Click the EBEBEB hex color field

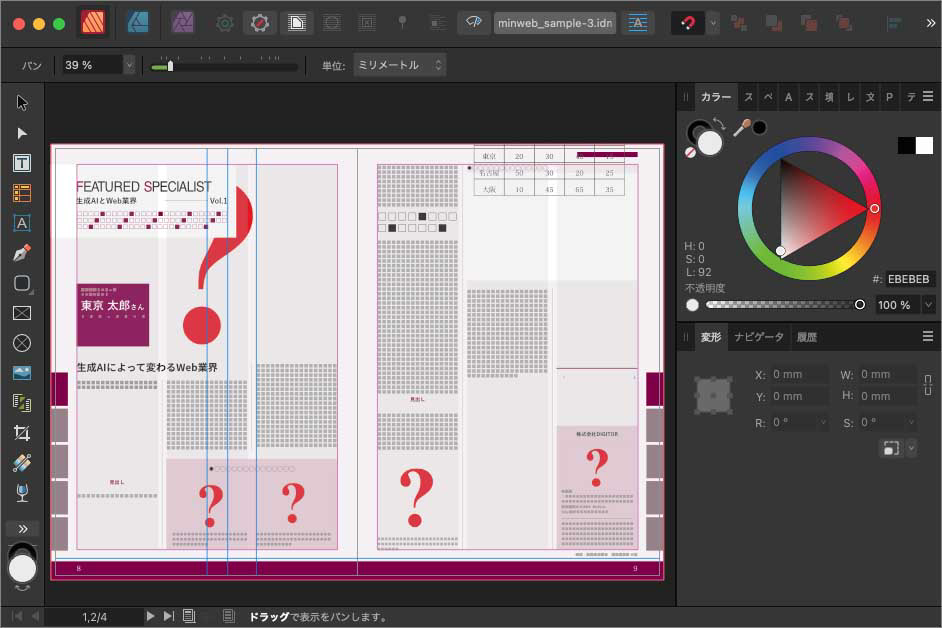908,279
